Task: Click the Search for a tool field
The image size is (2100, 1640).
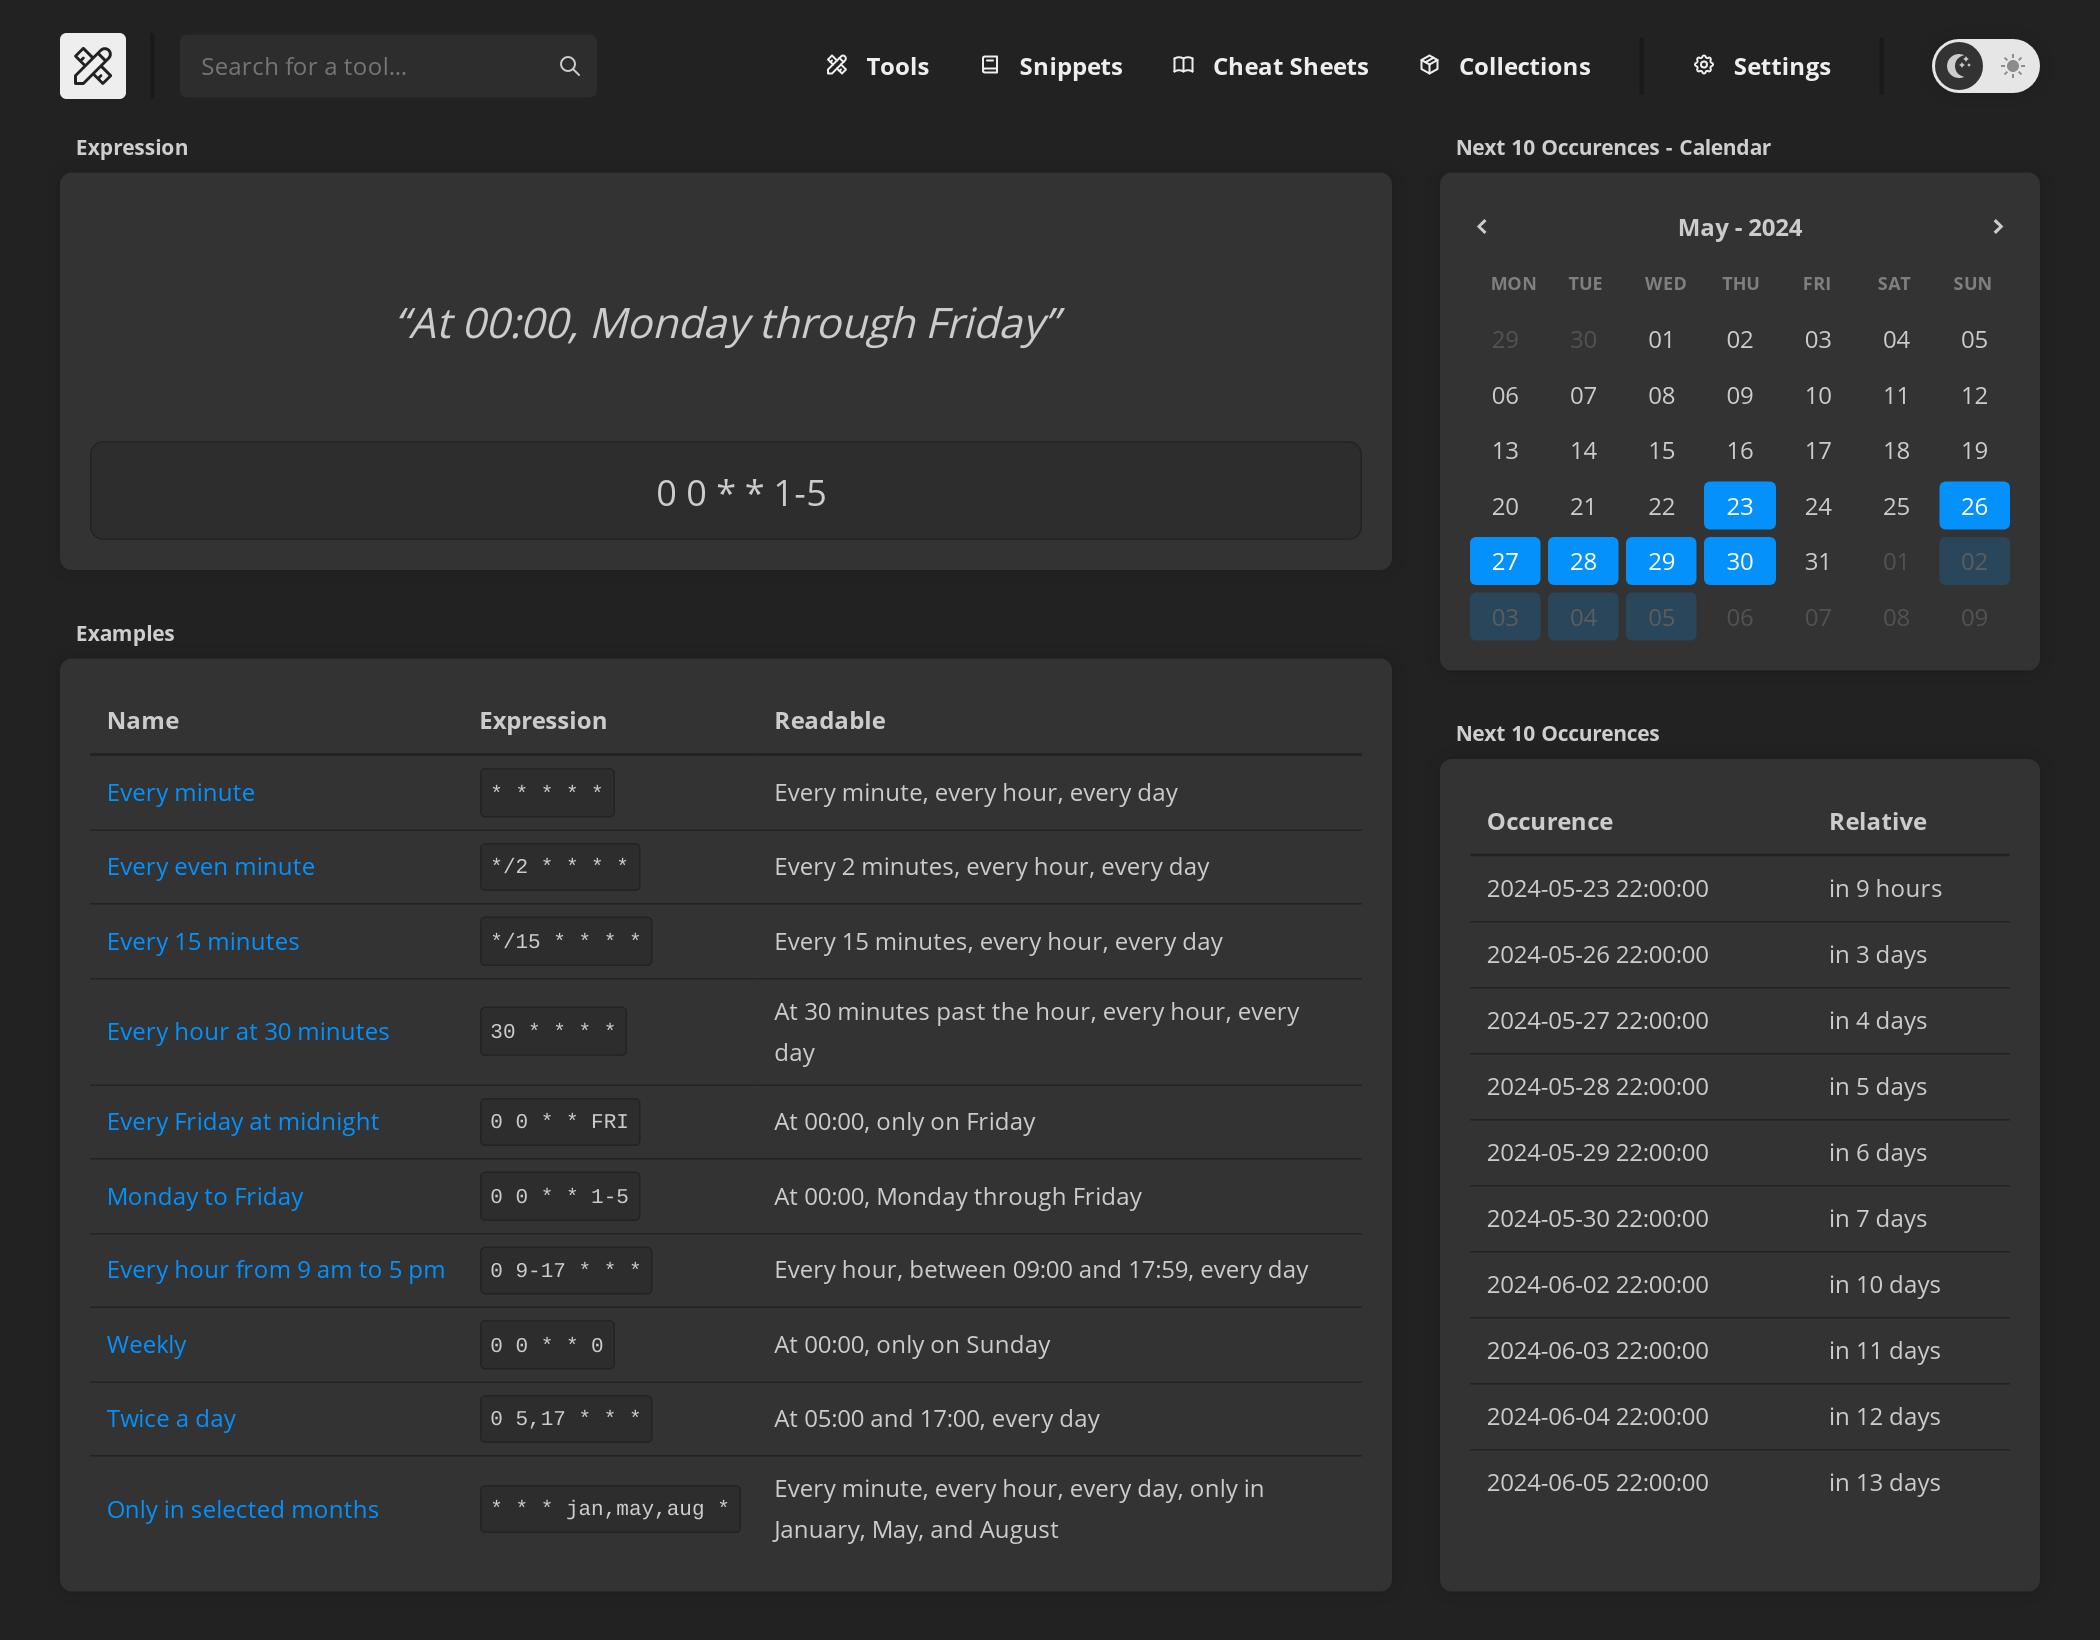Action: [388, 66]
